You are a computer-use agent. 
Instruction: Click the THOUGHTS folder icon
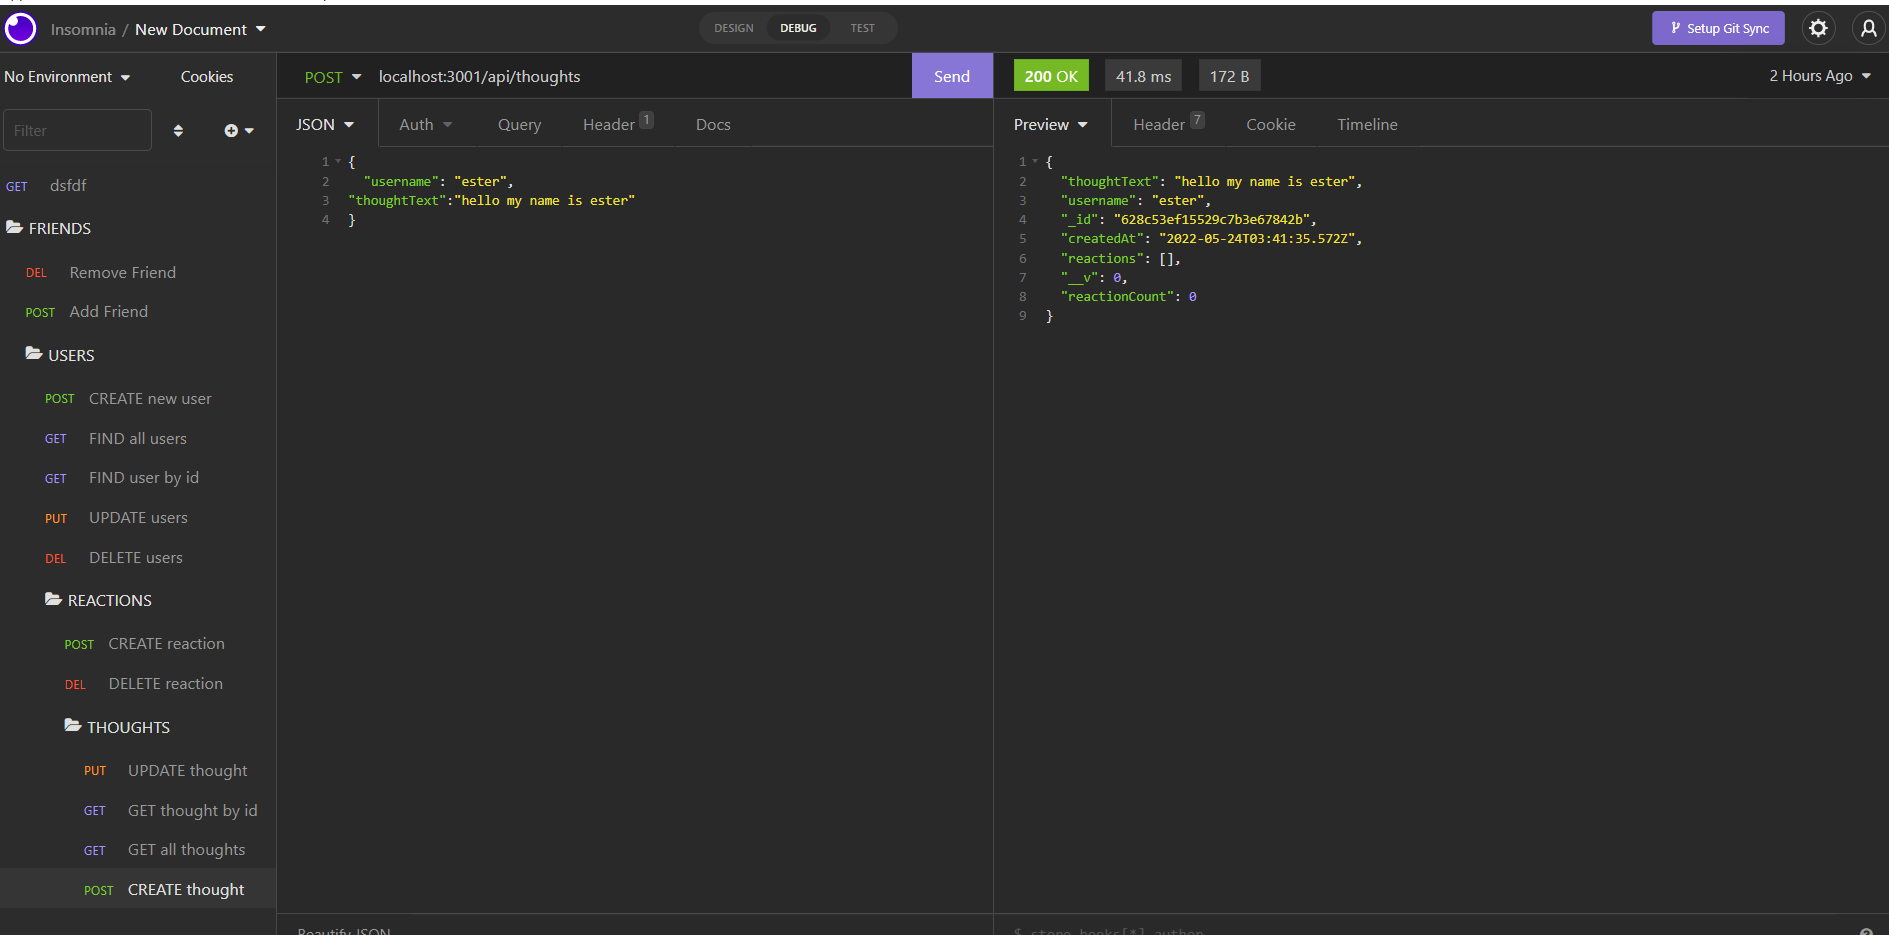click(x=72, y=726)
